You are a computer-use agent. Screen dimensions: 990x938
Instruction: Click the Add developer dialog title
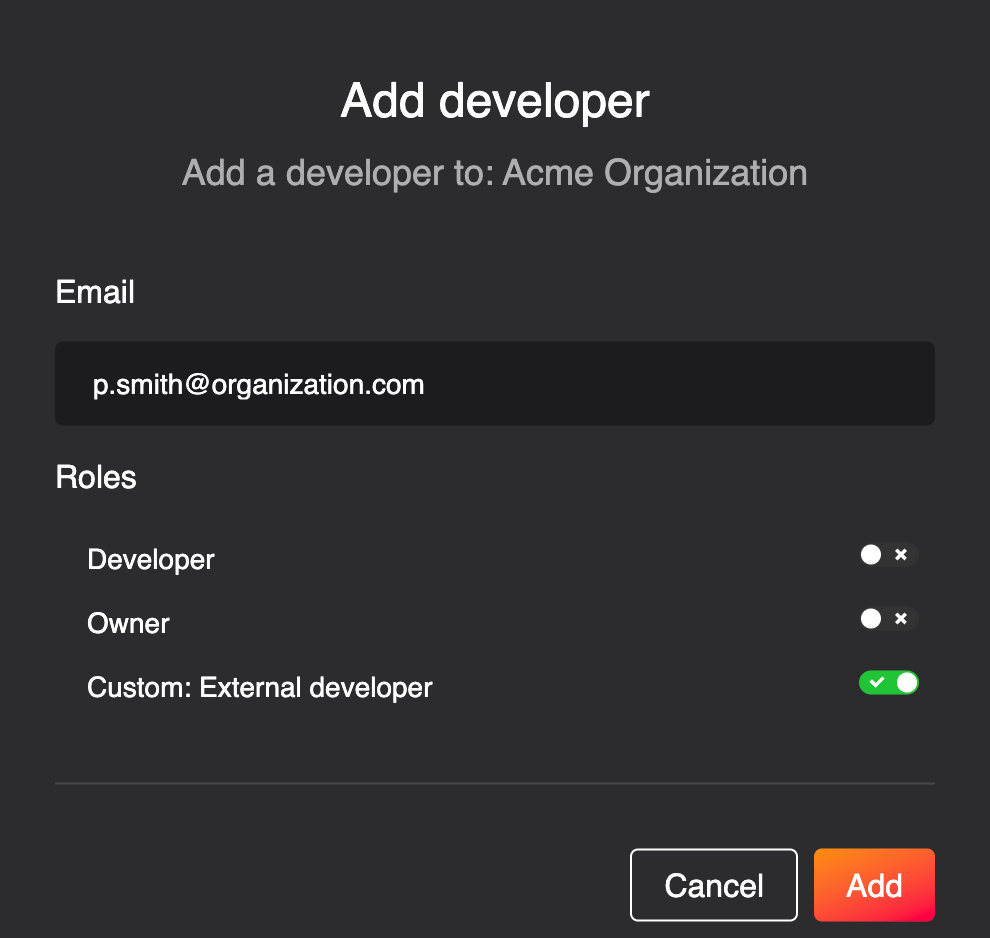495,101
